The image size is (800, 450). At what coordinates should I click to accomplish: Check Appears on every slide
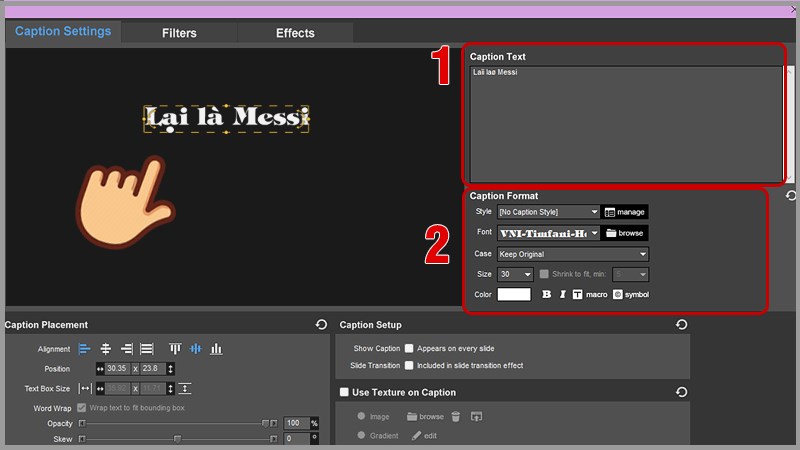tap(409, 348)
